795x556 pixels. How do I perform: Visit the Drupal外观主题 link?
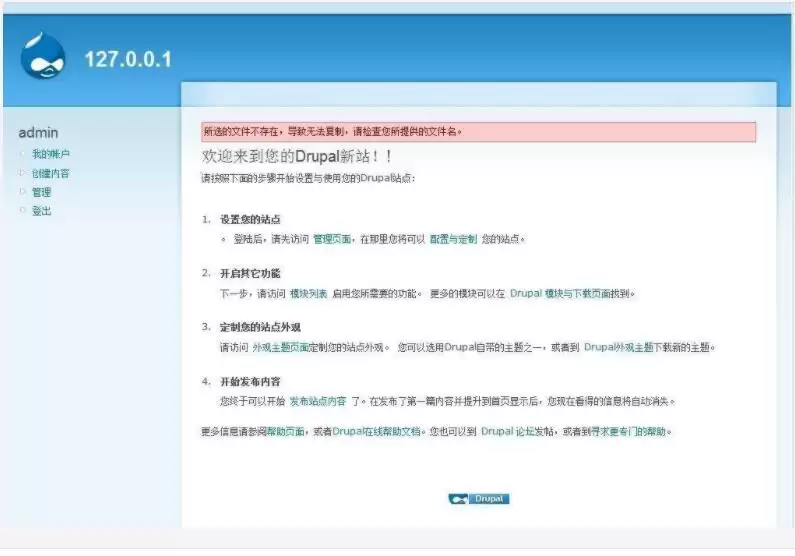click(x=619, y=347)
